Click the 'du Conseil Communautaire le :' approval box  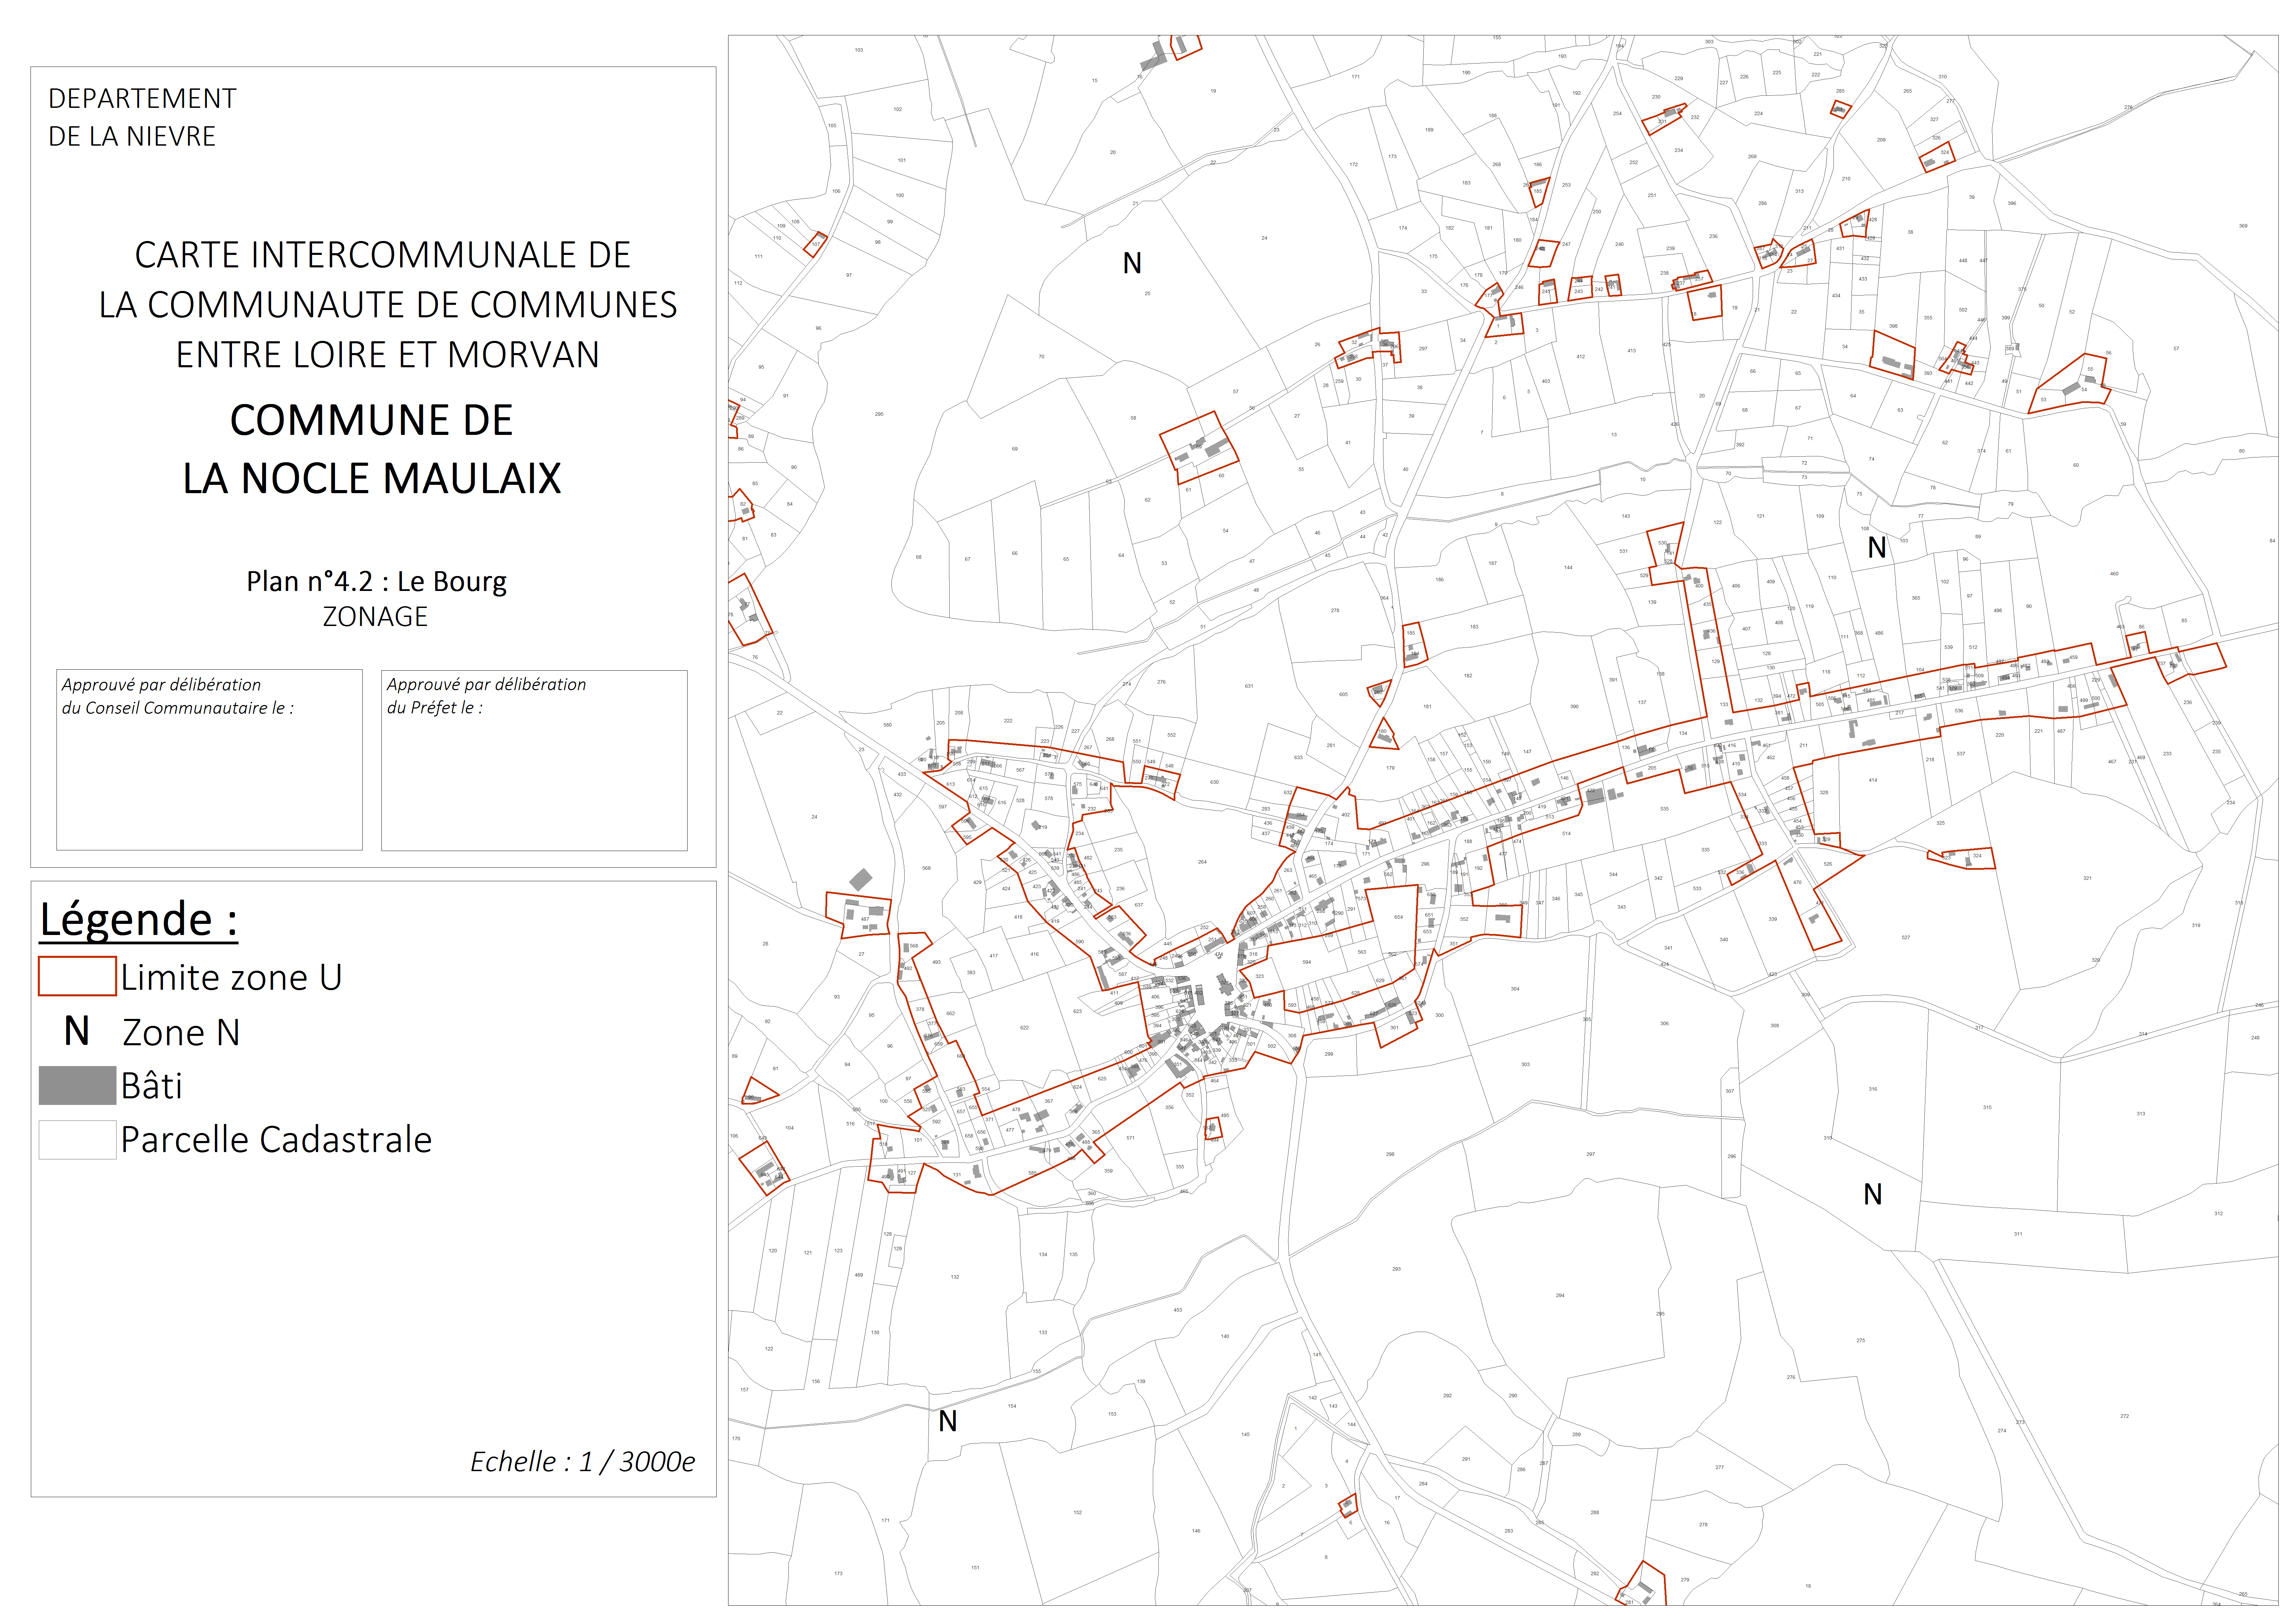point(209,760)
